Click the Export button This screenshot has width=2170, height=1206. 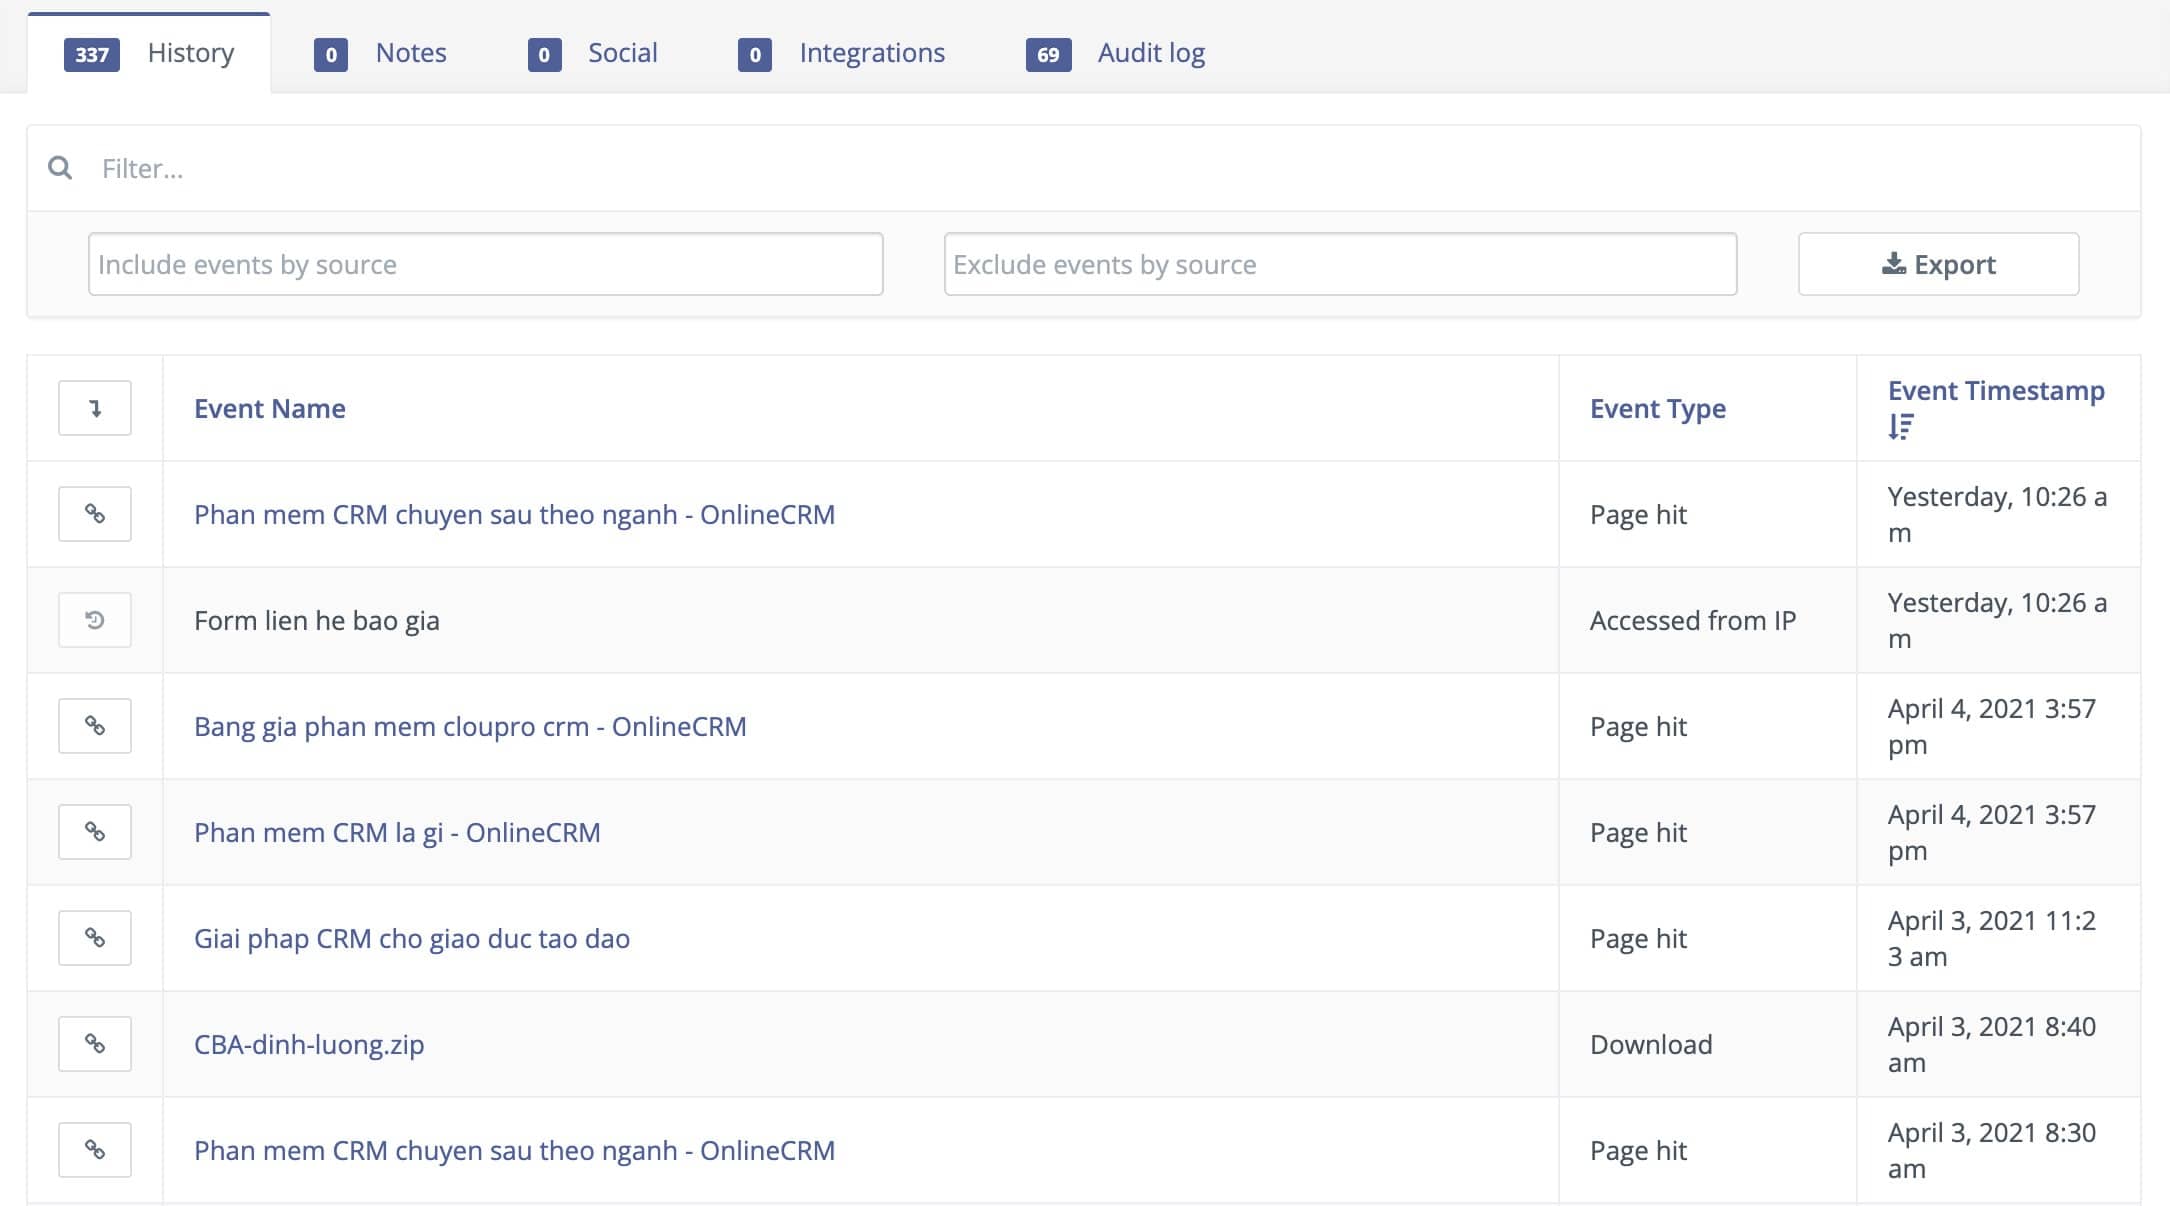pos(1937,264)
